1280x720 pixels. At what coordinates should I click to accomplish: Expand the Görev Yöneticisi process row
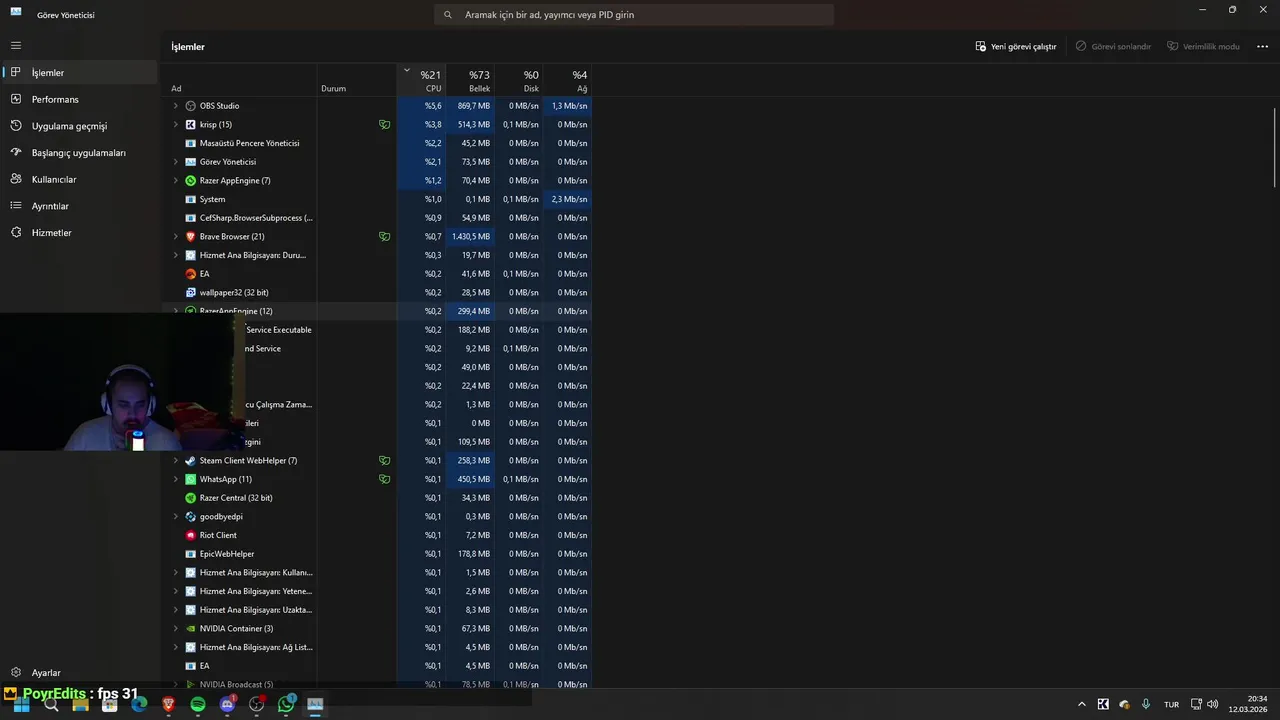176,162
